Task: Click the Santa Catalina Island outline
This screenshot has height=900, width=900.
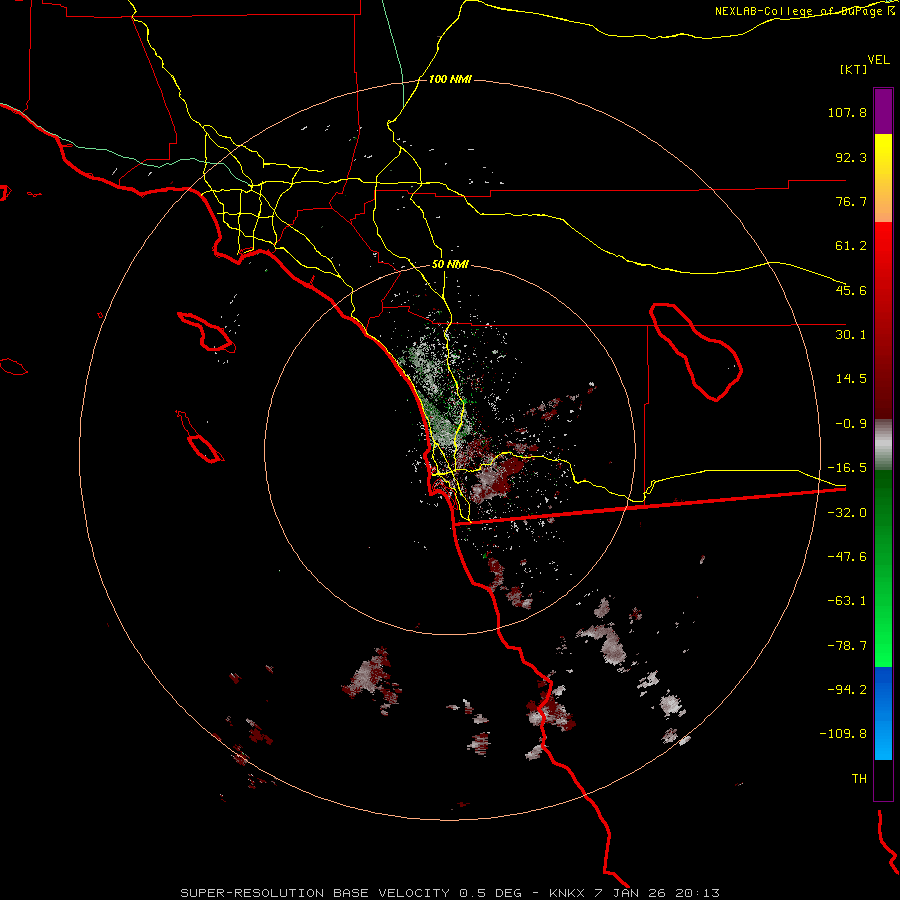Action: point(207,332)
